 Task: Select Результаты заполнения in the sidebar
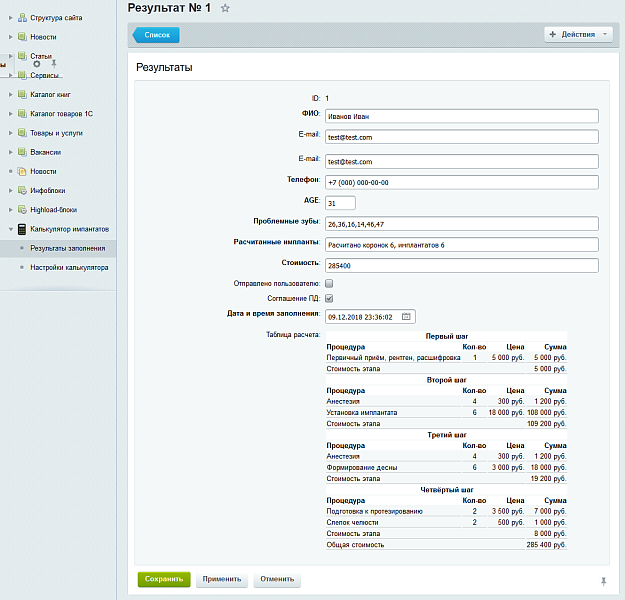(67, 248)
